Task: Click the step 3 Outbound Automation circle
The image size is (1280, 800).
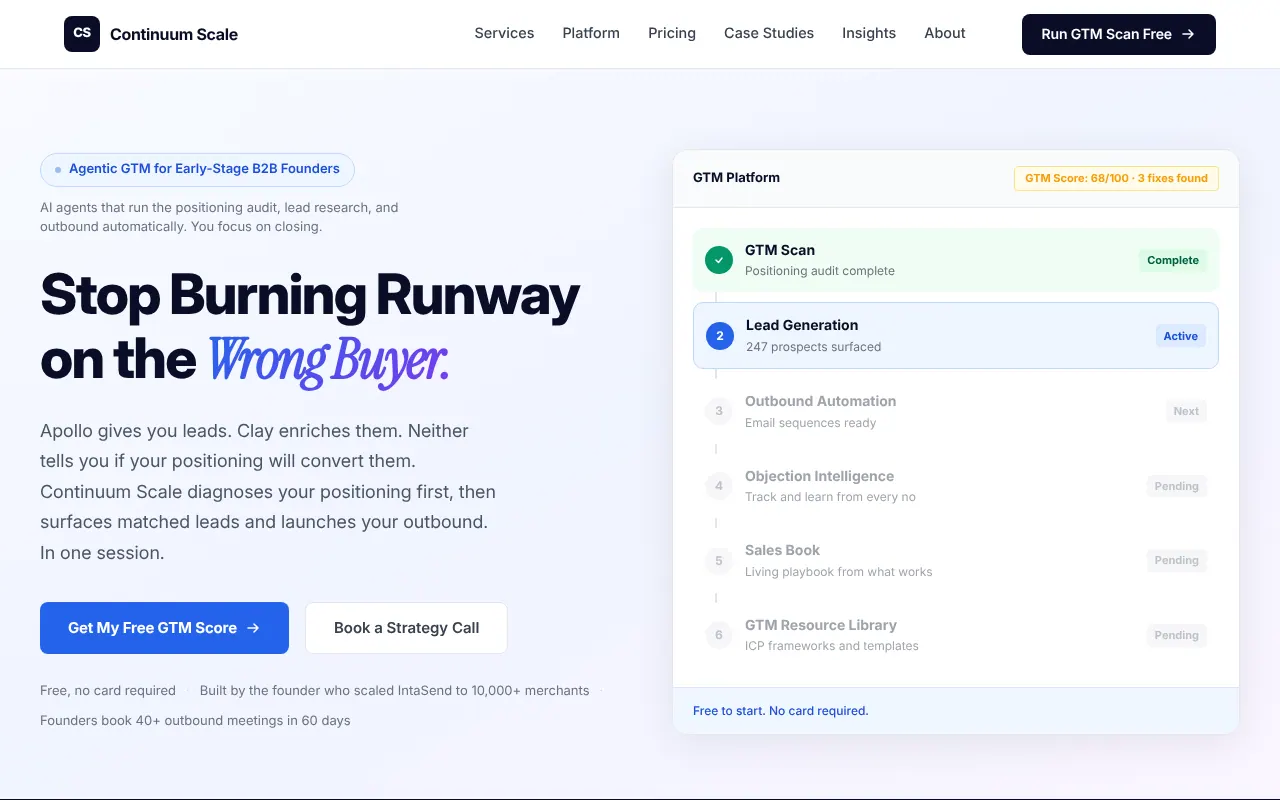Action: pyautogui.click(x=719, y=411)
